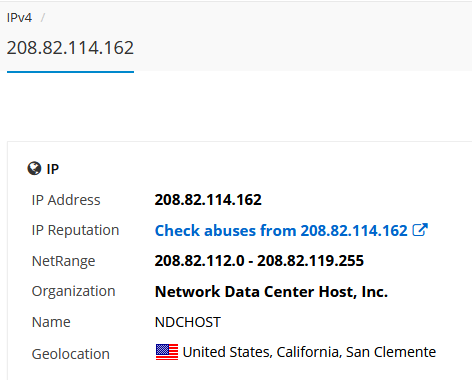Select the NDCHOST name value
The height and width of the screenshot is (380, 472).
coord(188,322)
